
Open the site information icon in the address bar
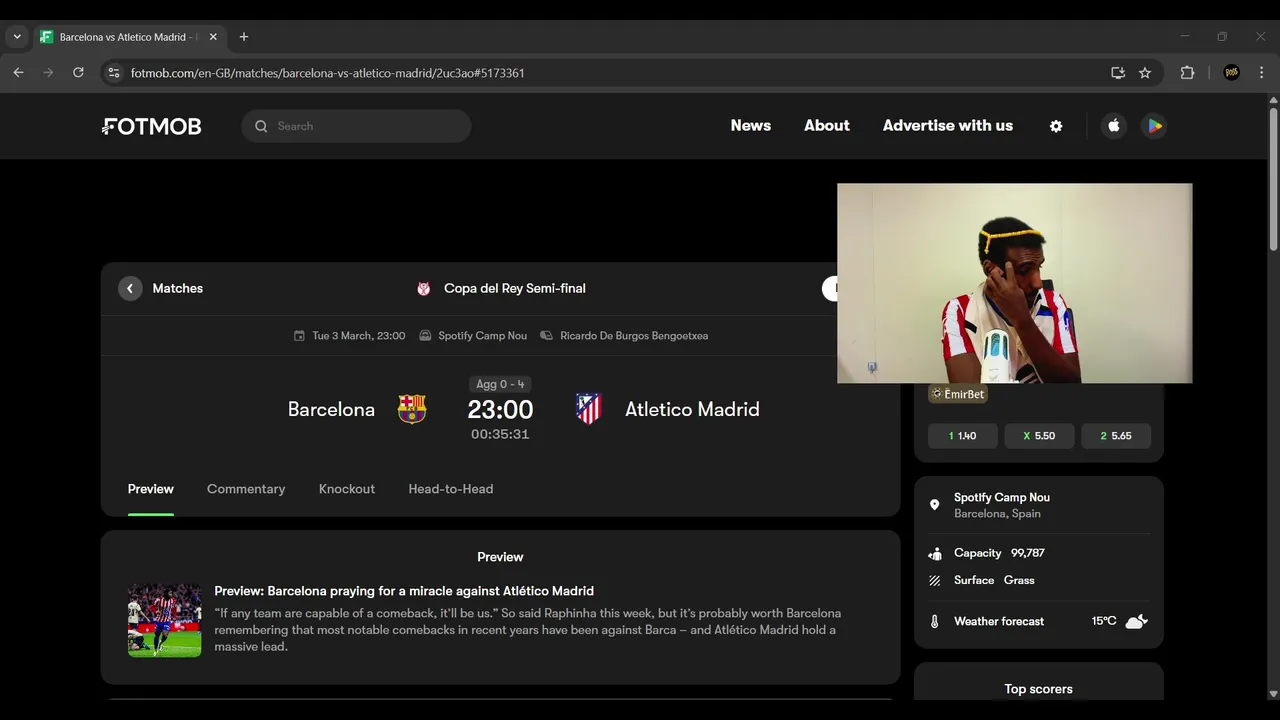(114, 73)
